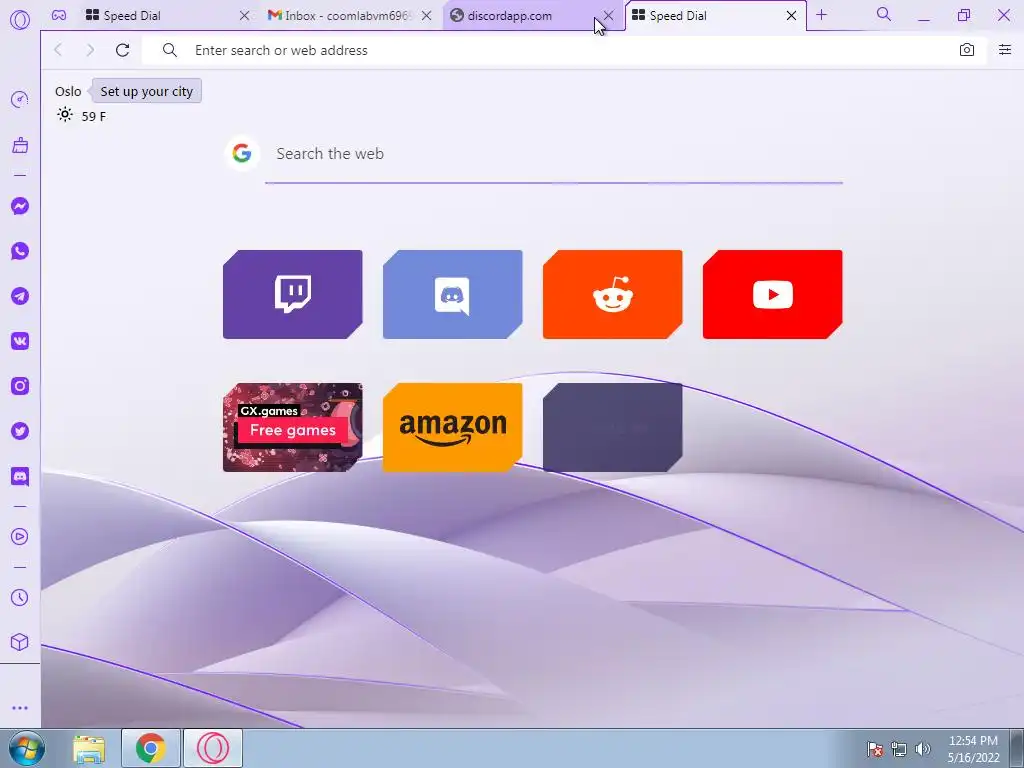Open GX Control speedometer icon in sidebar
This screenshot has height=768, width=1024.
click(x=20, y=99)
